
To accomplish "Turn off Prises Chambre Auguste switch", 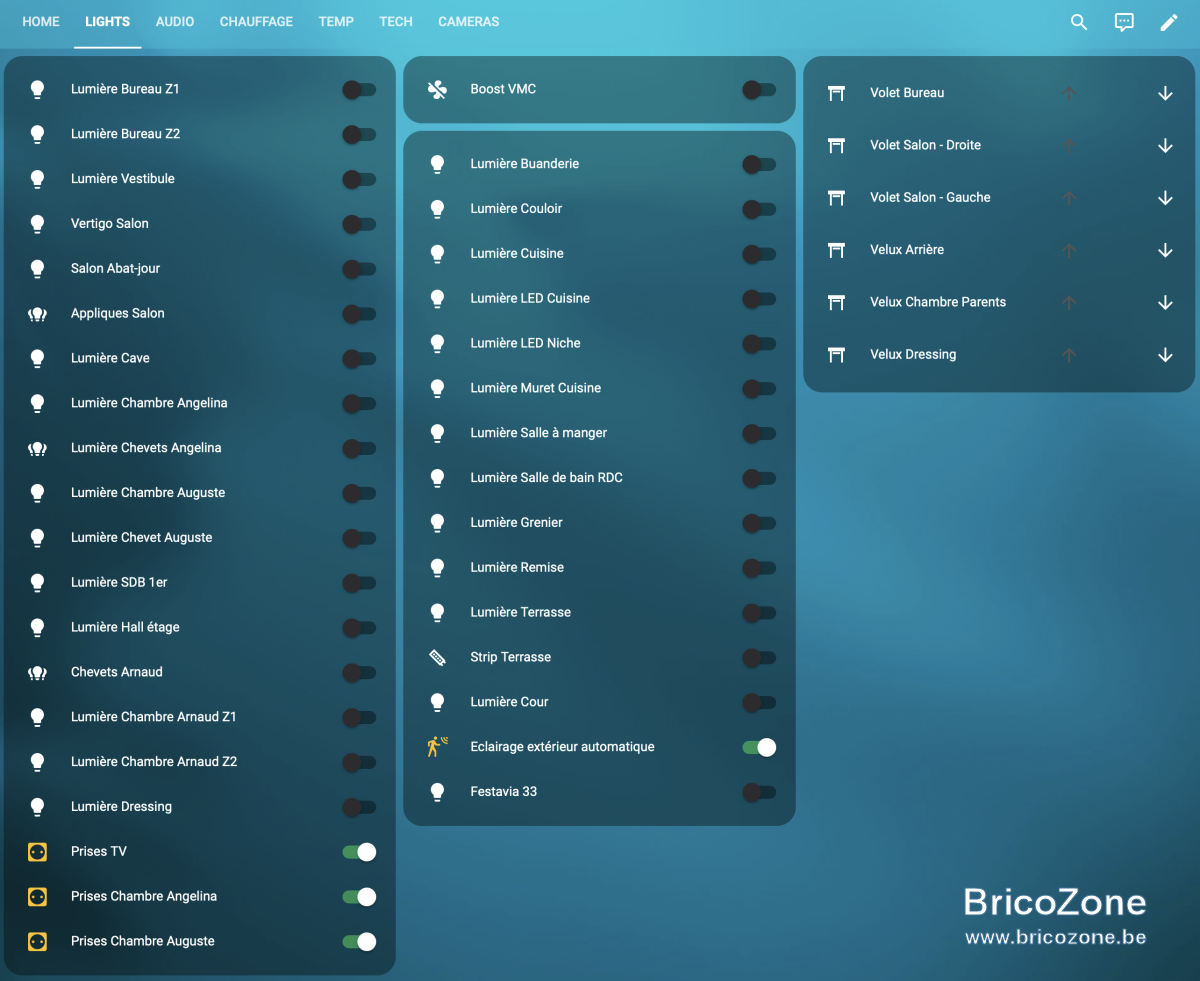I will coord(359,942).
